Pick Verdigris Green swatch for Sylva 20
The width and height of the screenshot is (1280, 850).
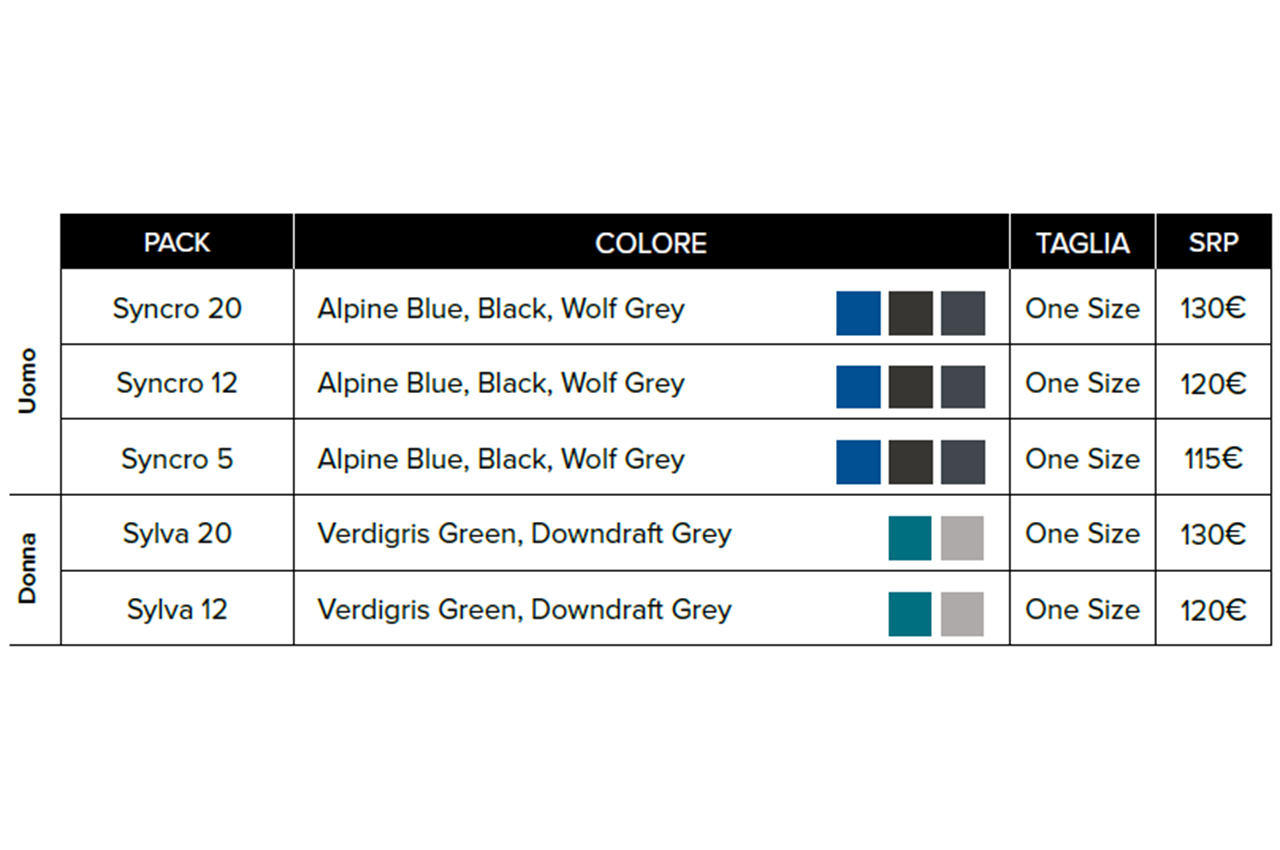point(910,538)
